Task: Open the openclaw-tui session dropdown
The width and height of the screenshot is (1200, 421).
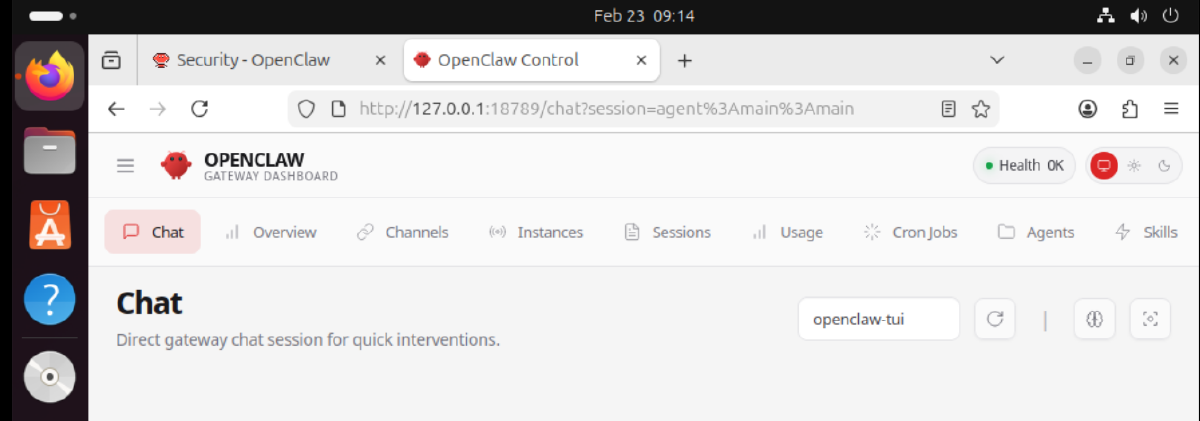Action: [879, 319]
